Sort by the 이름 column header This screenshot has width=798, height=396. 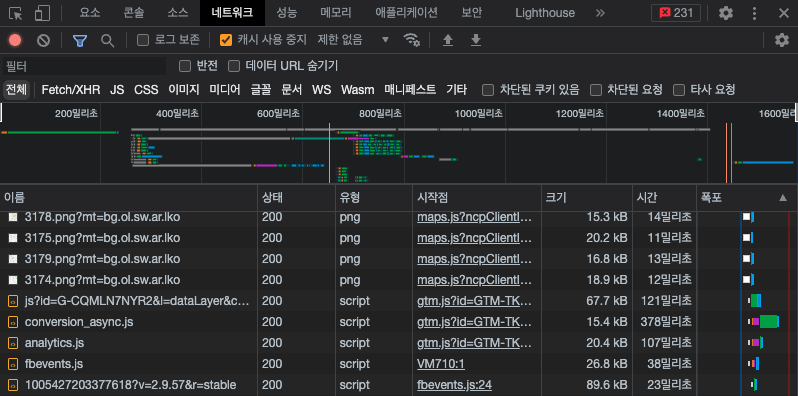[x=129, y=198]
